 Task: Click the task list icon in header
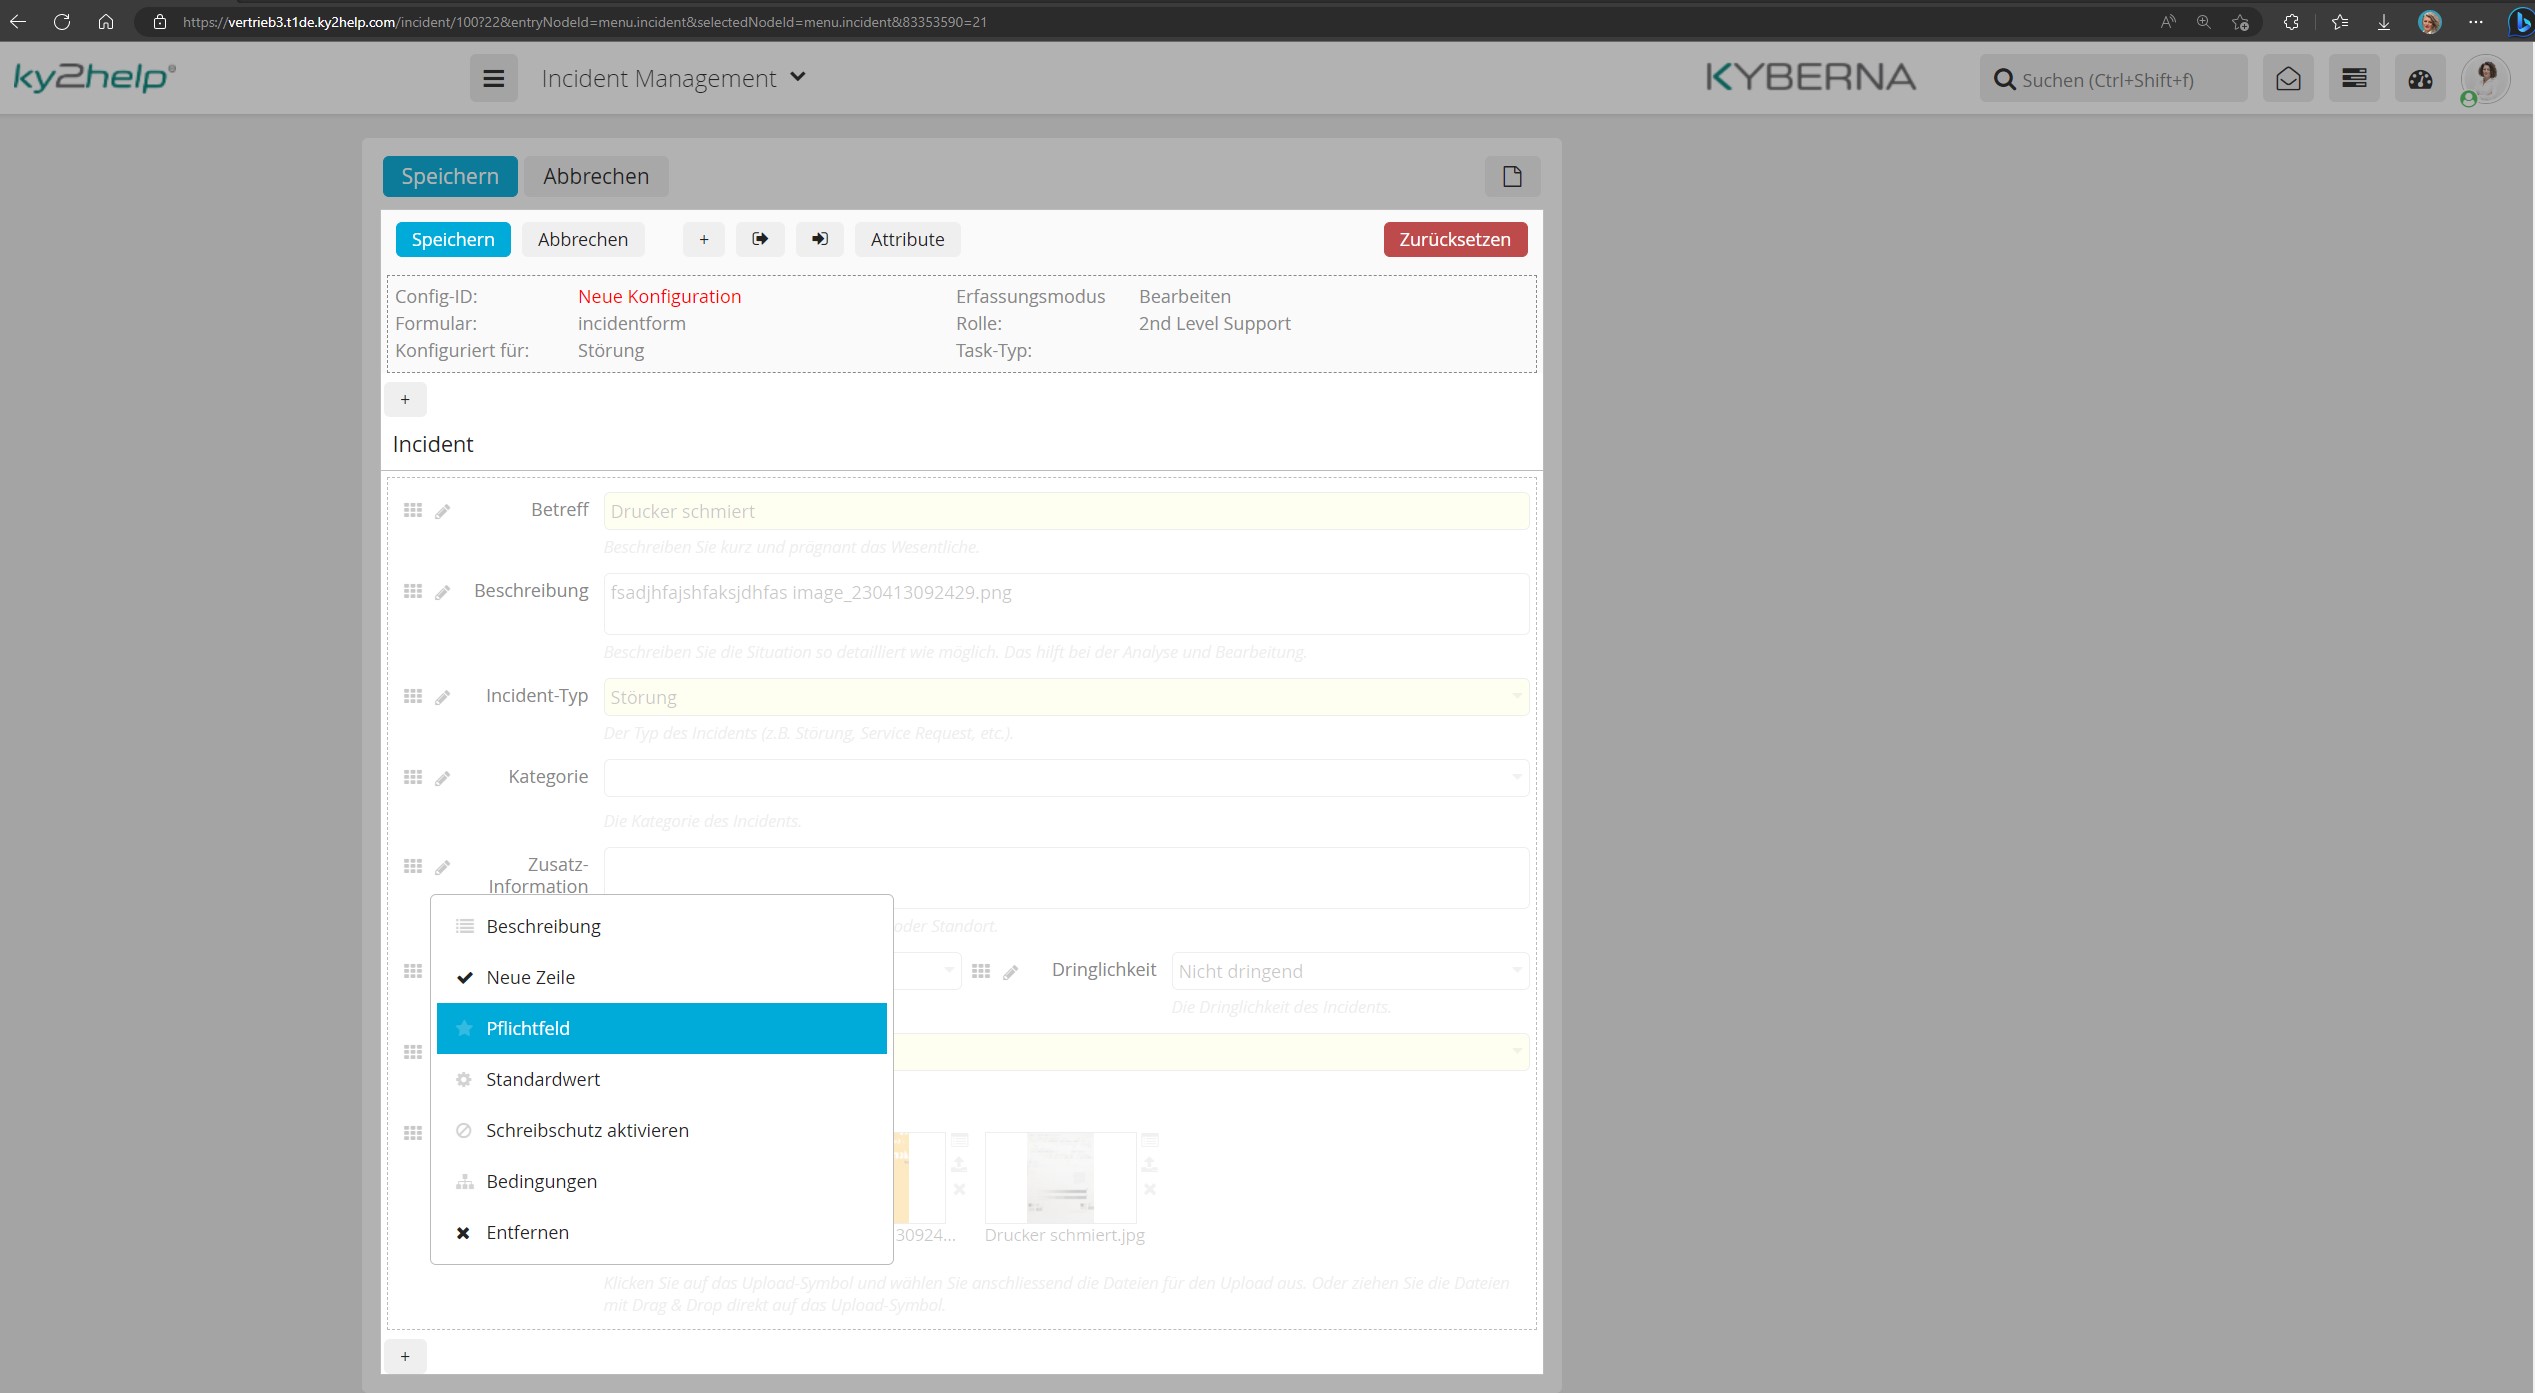click(2354, 78)
